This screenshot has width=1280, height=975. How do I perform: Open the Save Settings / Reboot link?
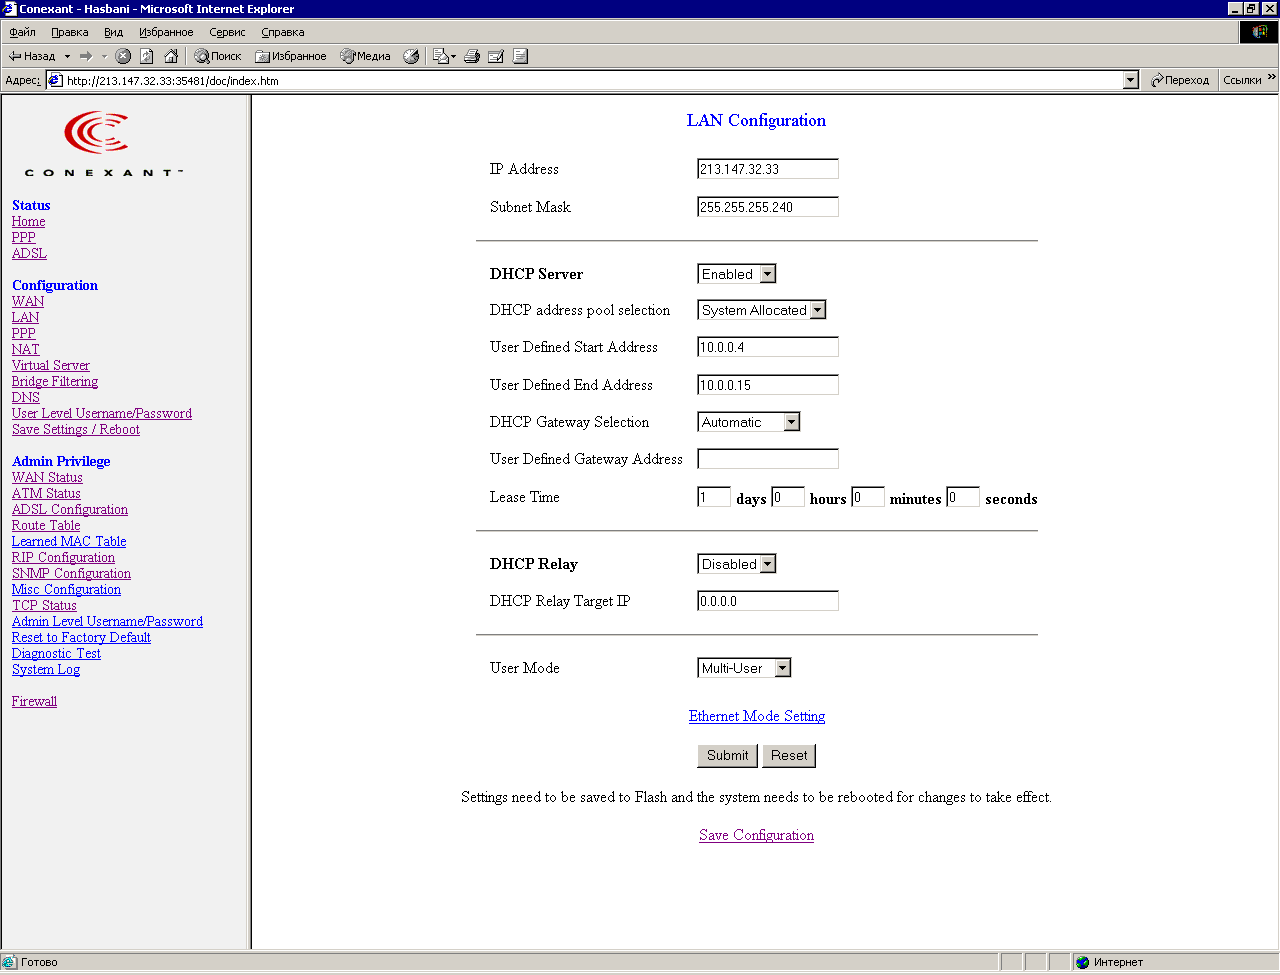point(76,429)
